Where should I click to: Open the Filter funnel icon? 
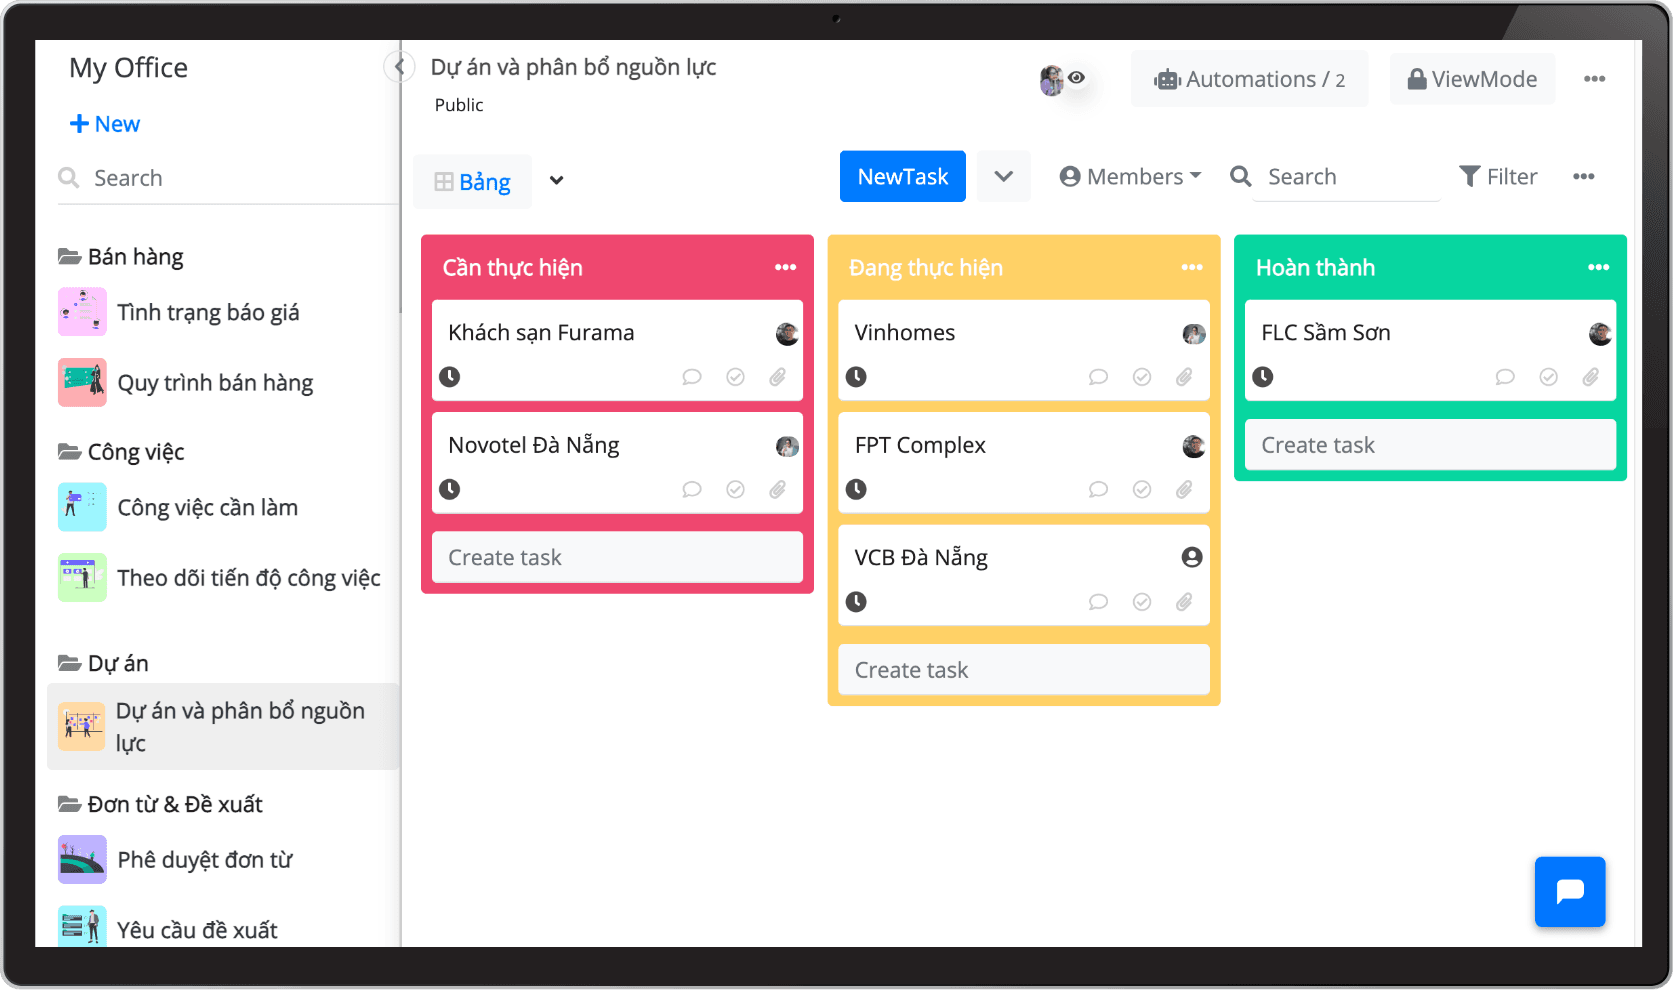click(1469, 177)
